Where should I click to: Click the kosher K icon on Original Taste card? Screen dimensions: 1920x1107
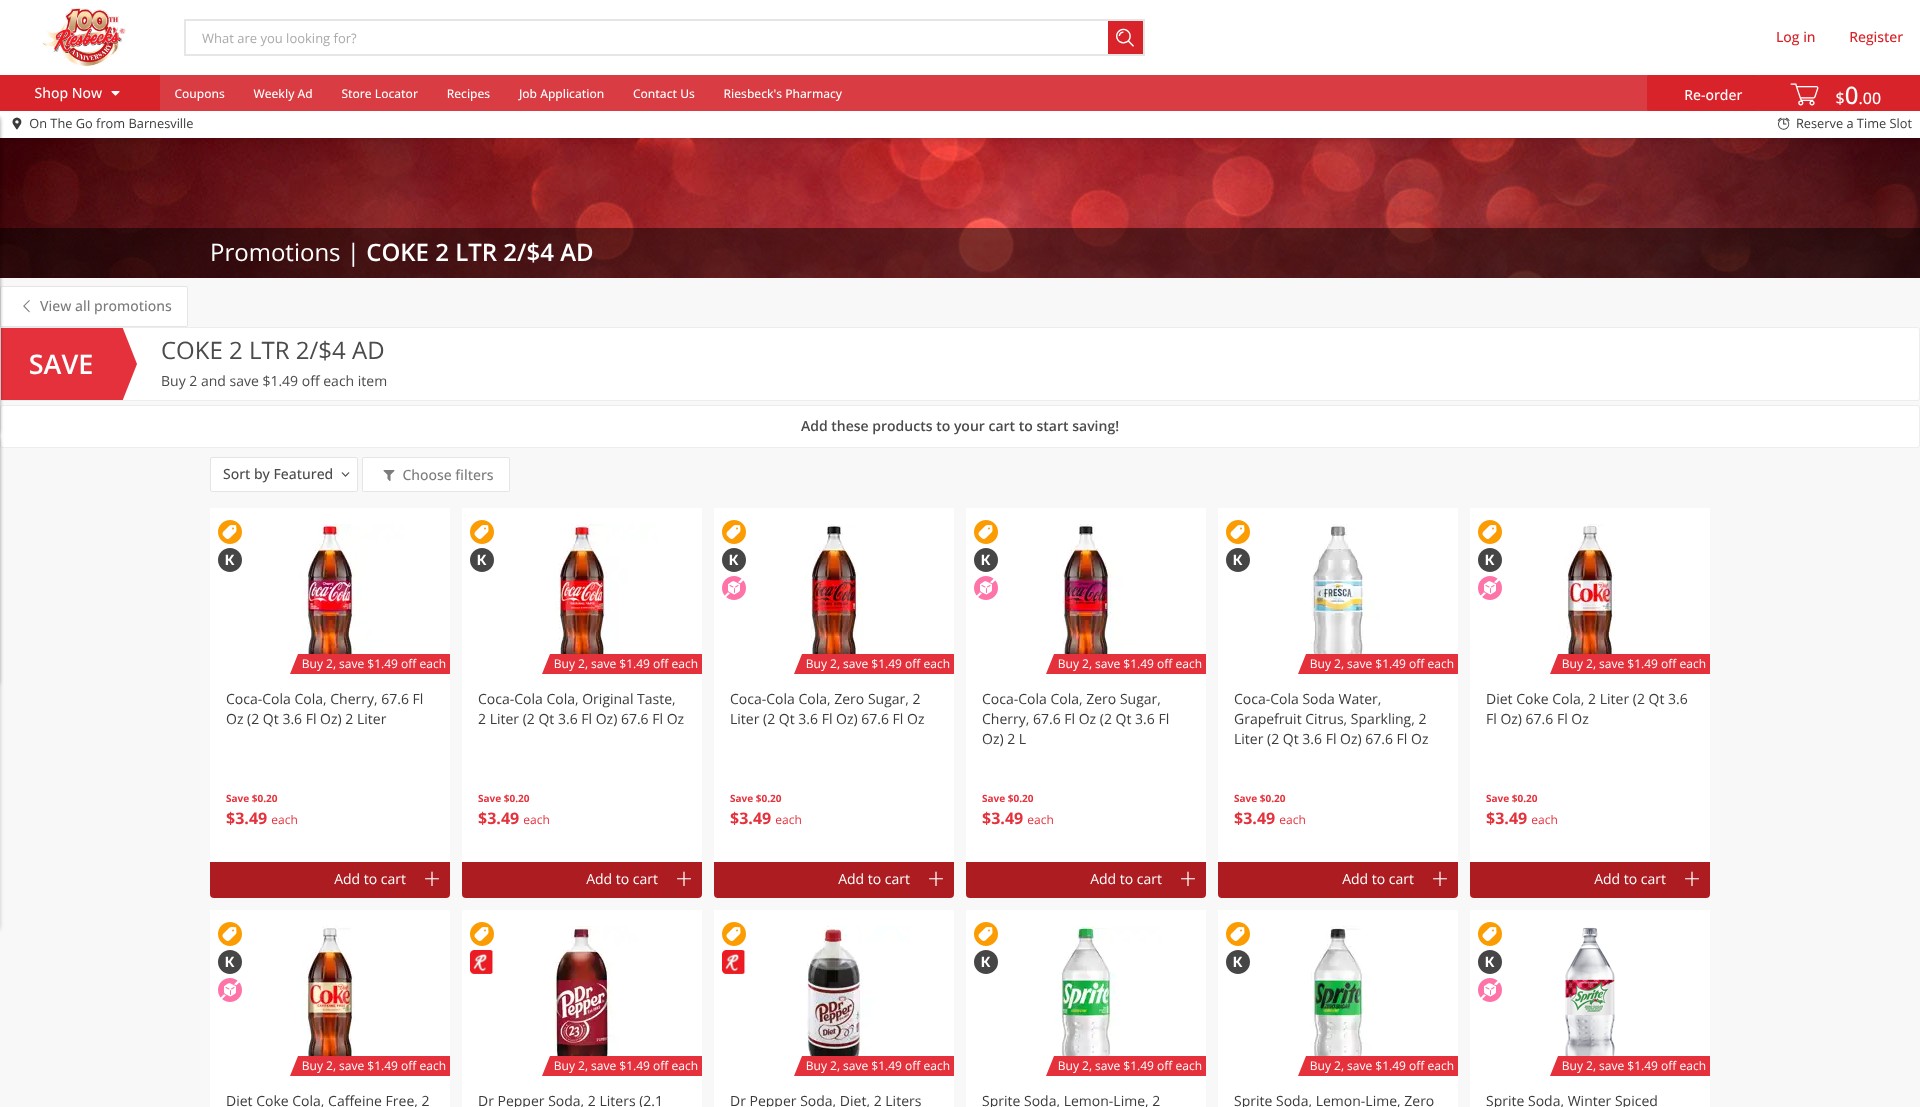[x=482, y=560]
